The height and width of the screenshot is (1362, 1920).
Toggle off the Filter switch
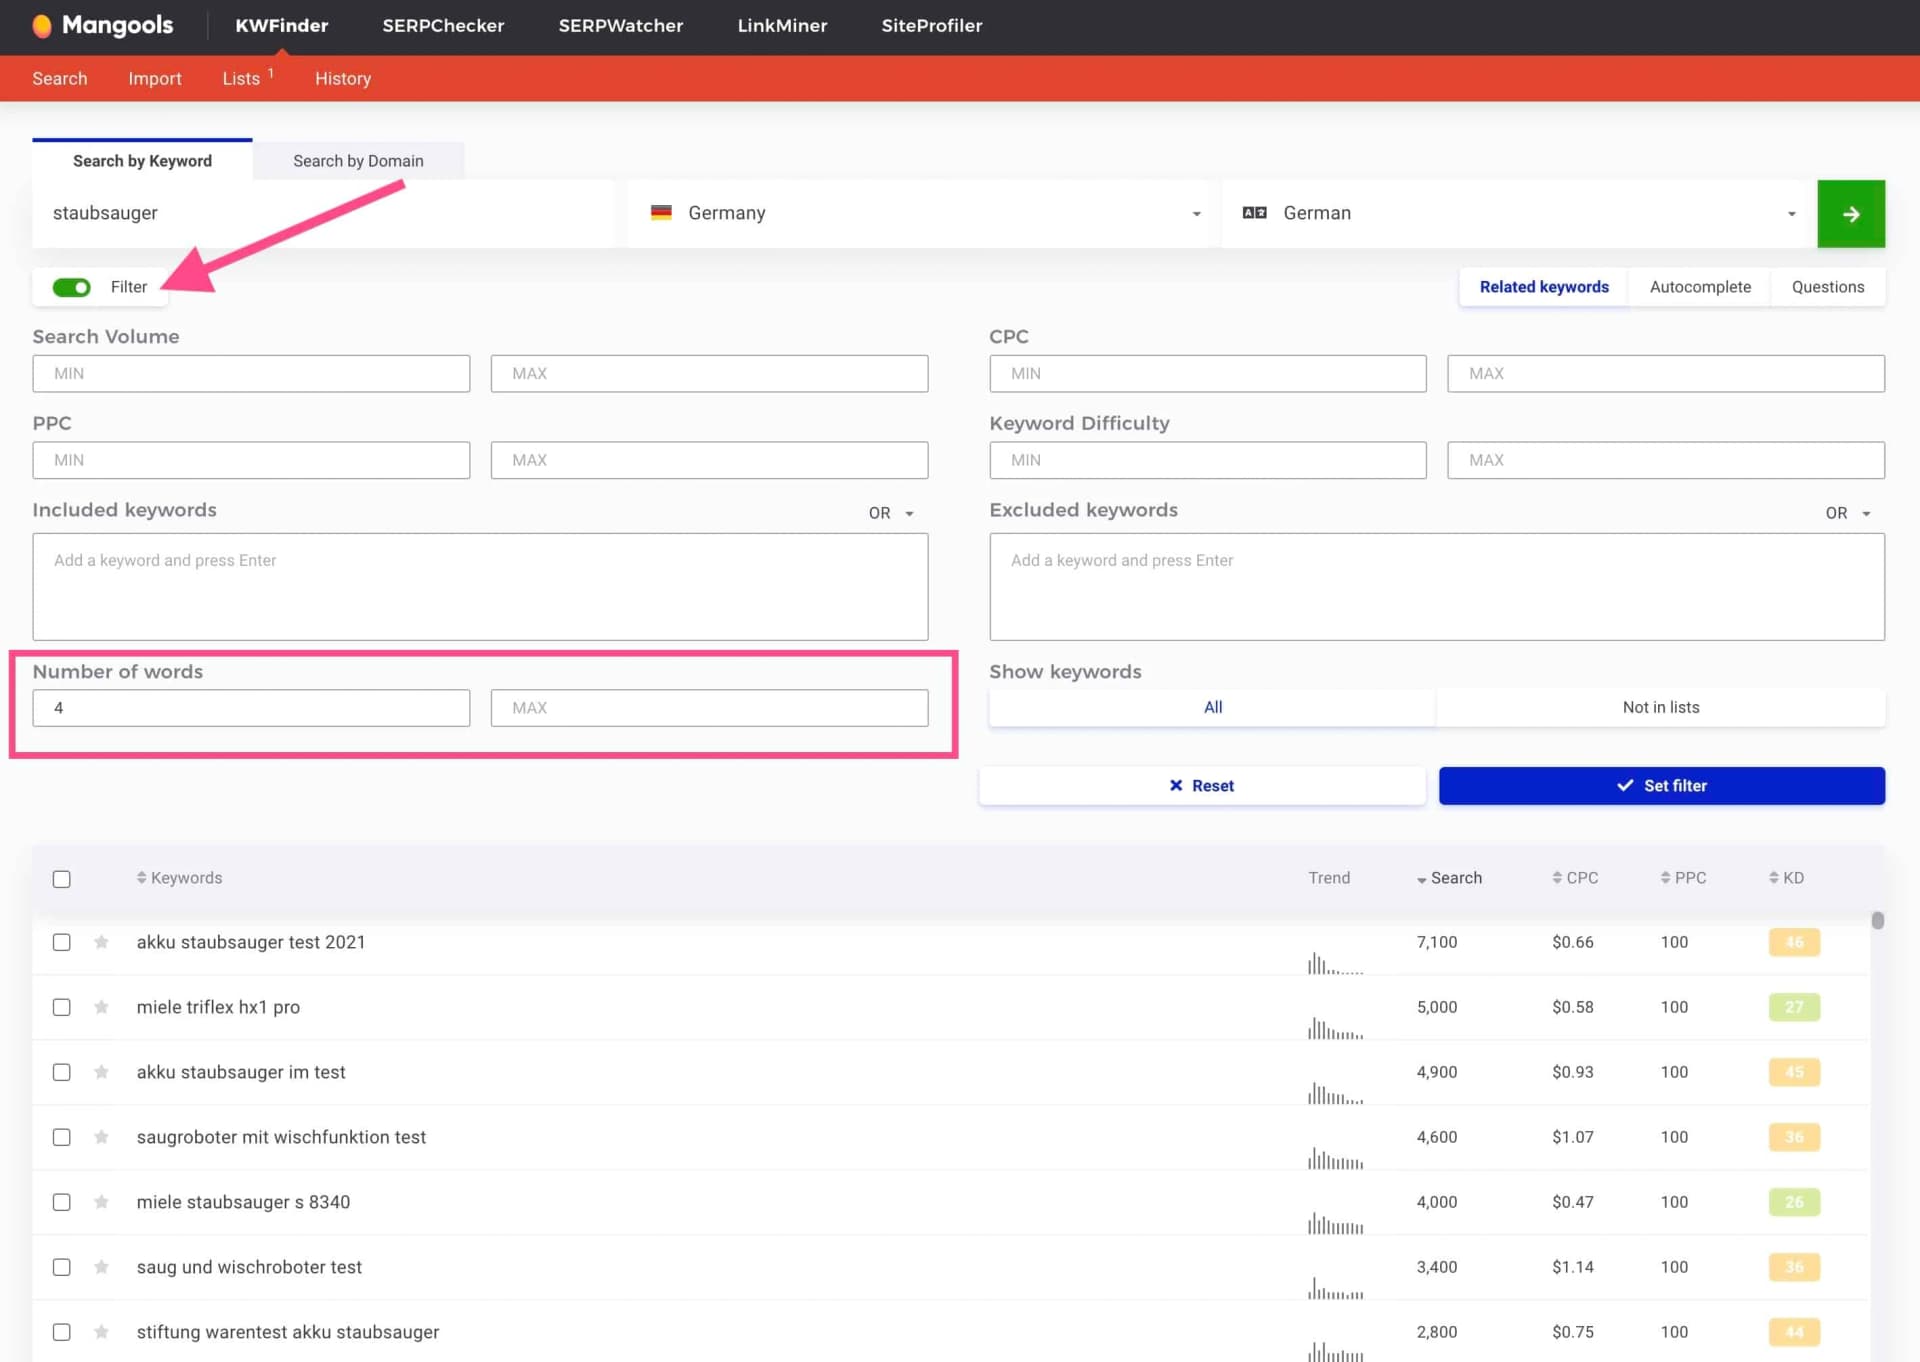point(70,287)
